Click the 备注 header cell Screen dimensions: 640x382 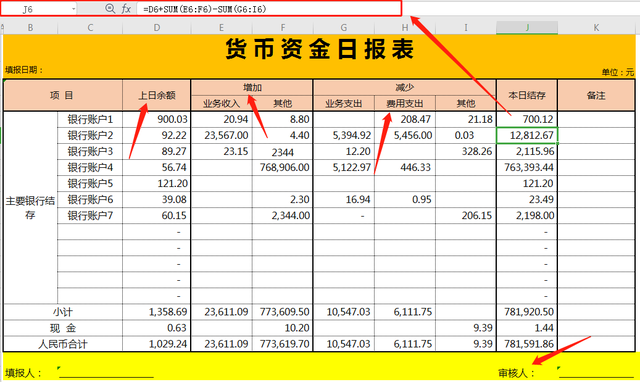(596, 95)
